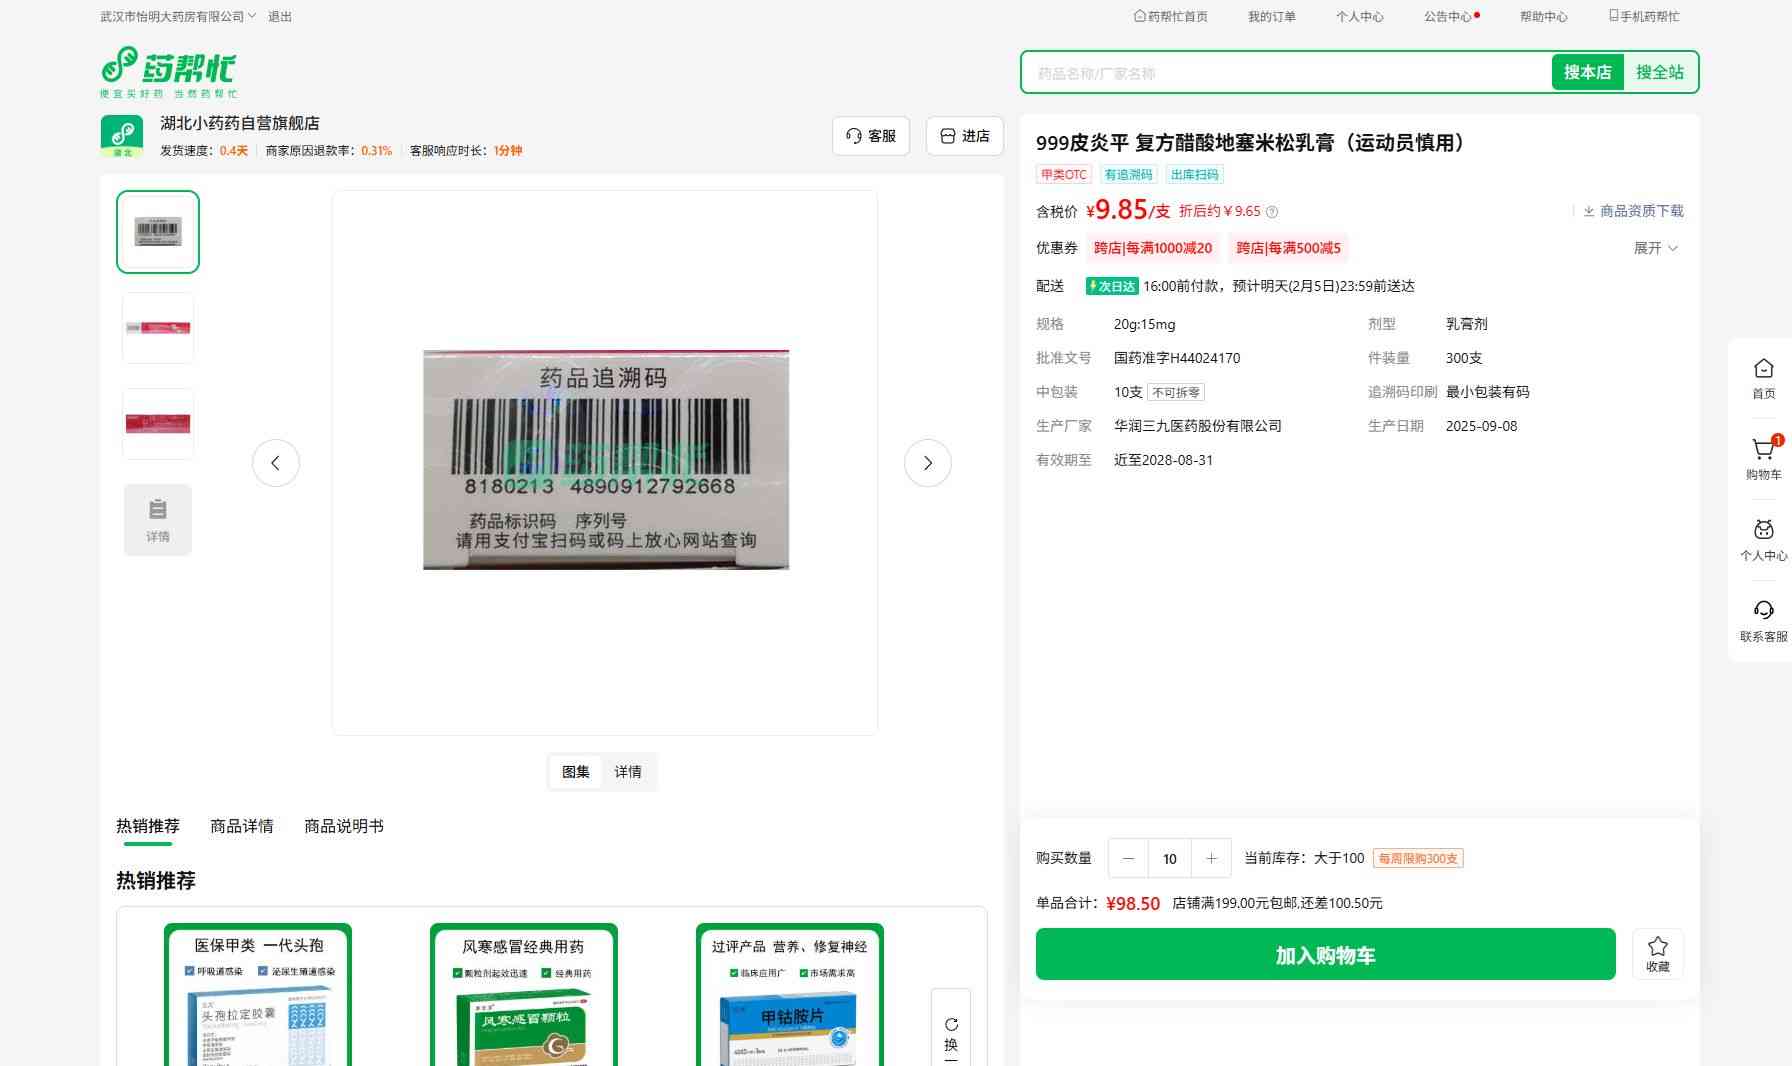Click the next image arrow
Screen dimensions: 1792x1066
[x=927, y=463]
